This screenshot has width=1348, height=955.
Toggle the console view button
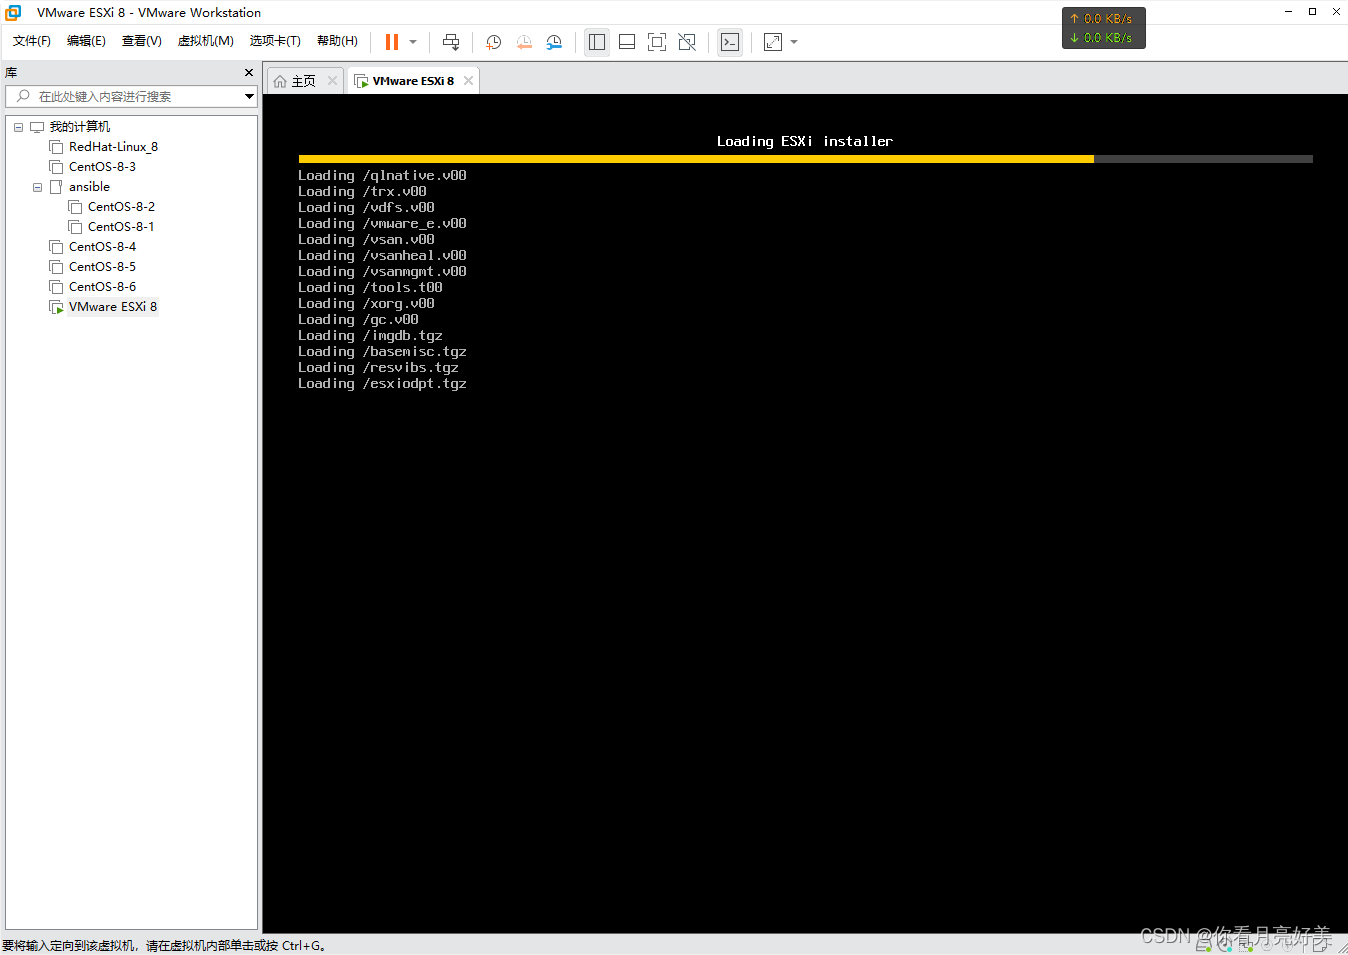730,42
